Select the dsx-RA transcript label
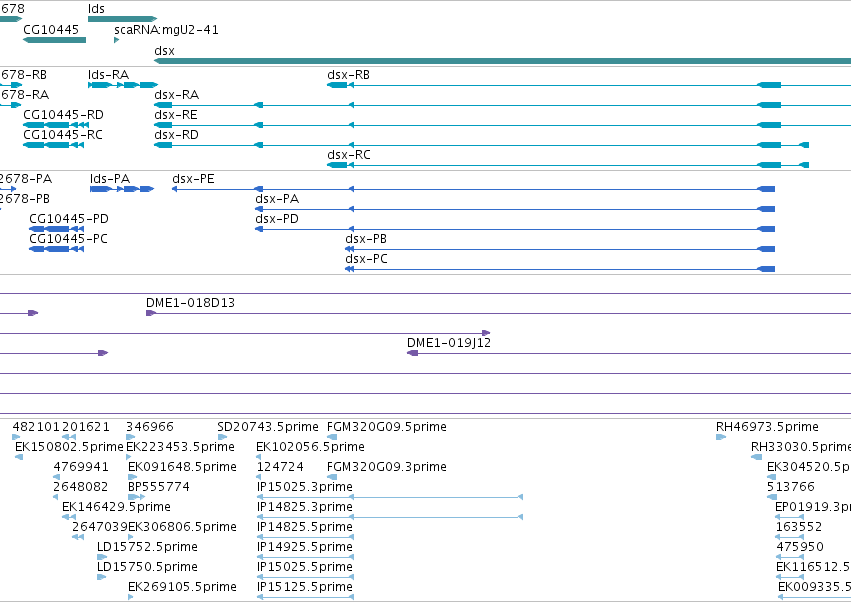This screenshot has height=602, width=851. click(176, 94)
